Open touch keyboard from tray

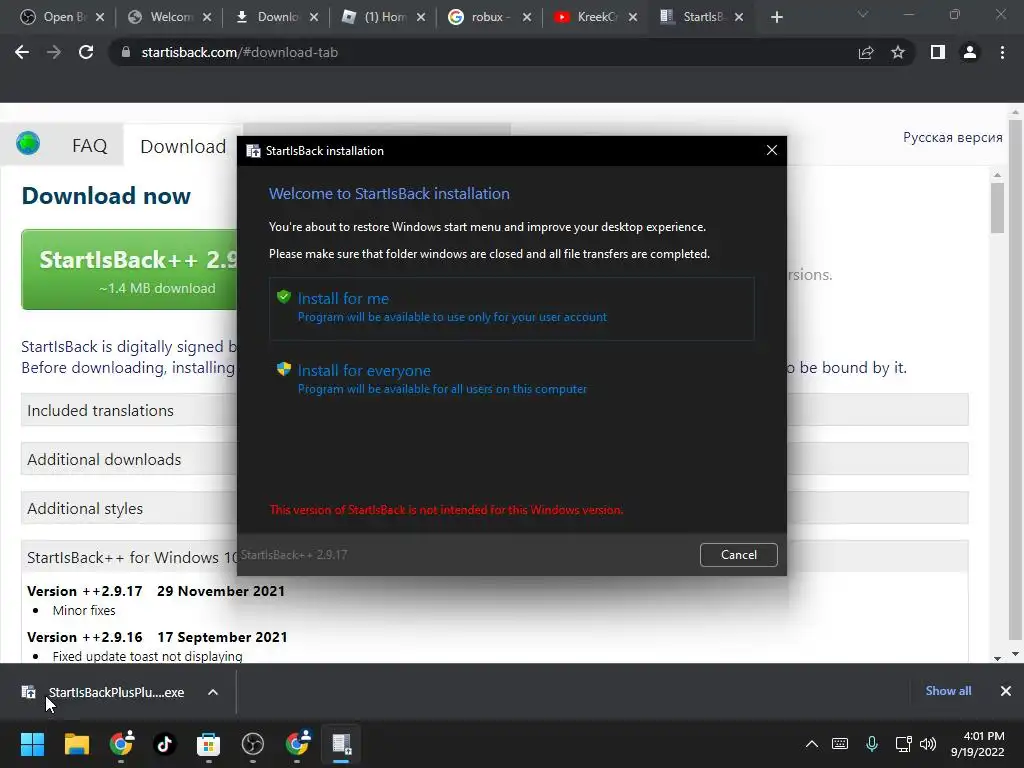[840, 743]
